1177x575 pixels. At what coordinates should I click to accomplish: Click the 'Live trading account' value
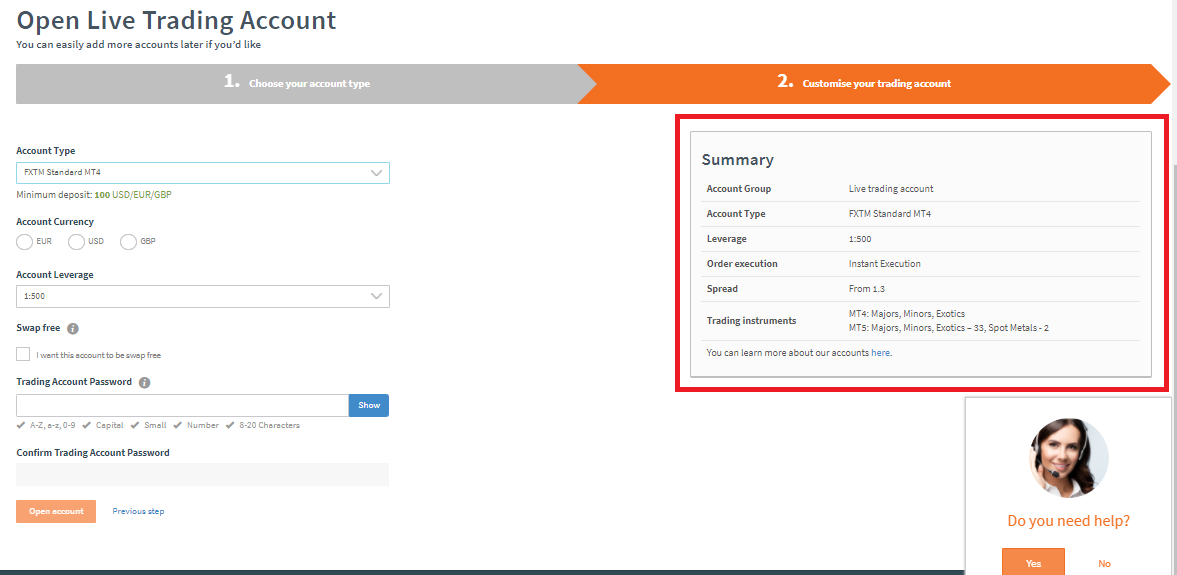coord(891,188)
